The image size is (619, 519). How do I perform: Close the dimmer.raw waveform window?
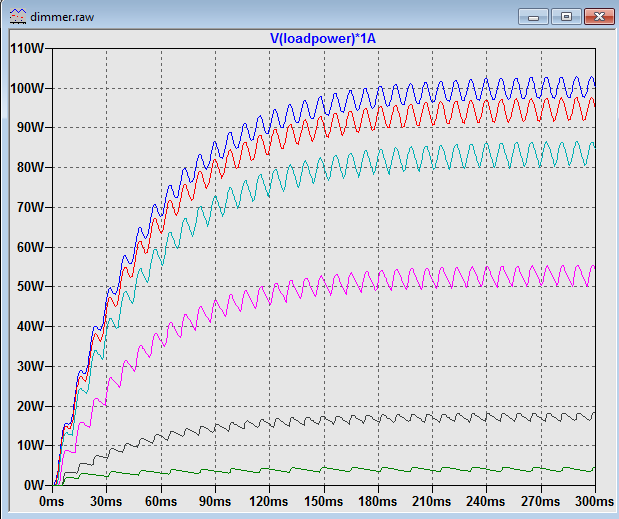(599, 17)
